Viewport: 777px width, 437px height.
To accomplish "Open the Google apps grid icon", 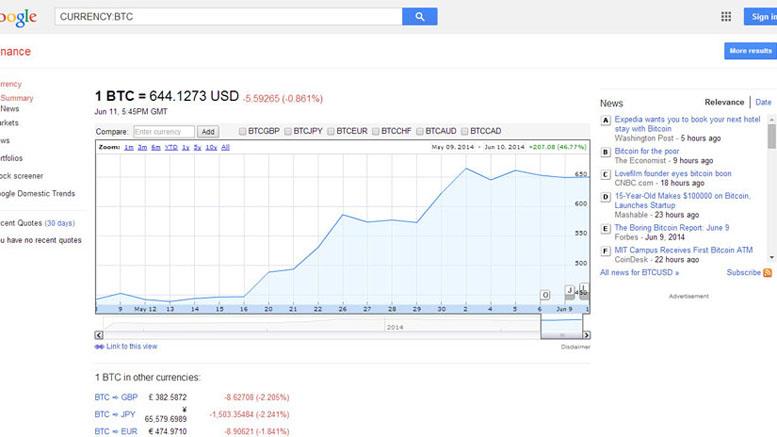I will 726,16.
